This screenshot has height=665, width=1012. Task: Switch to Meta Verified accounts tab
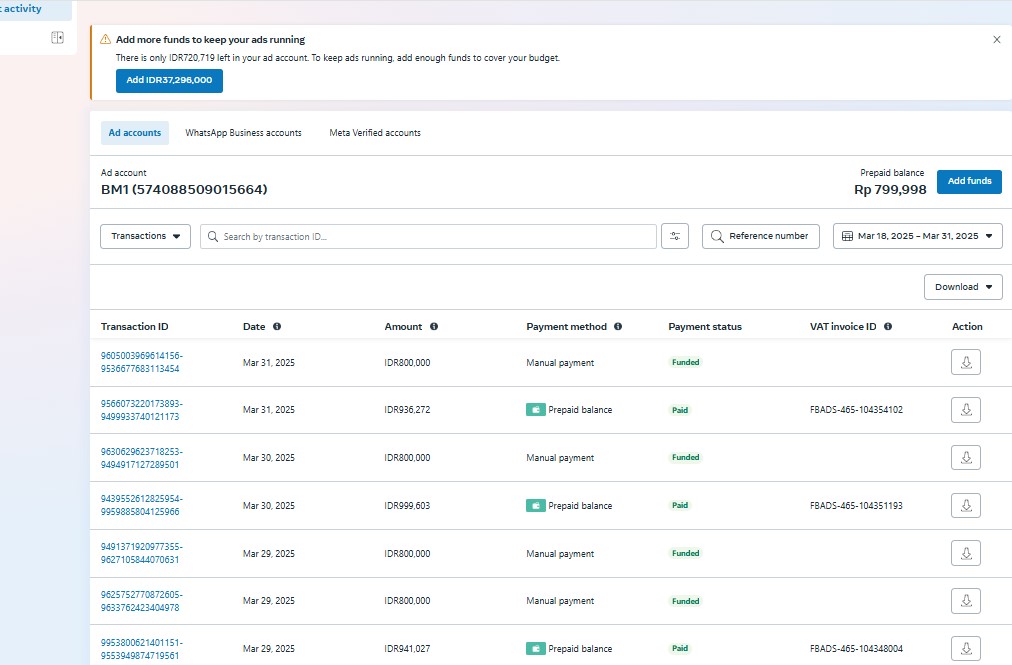point(375,133)
